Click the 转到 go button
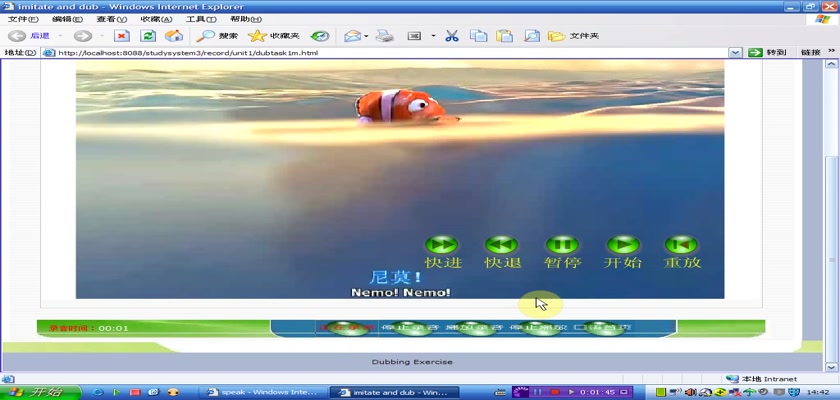 click(768, 52)
